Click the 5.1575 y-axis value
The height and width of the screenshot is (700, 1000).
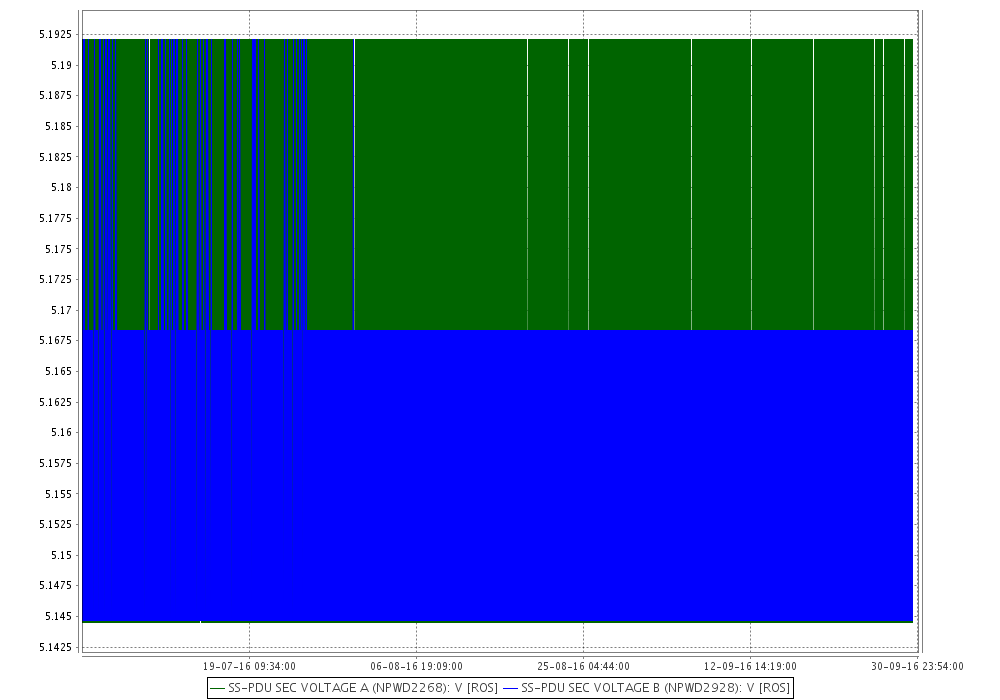coord(55,463)
